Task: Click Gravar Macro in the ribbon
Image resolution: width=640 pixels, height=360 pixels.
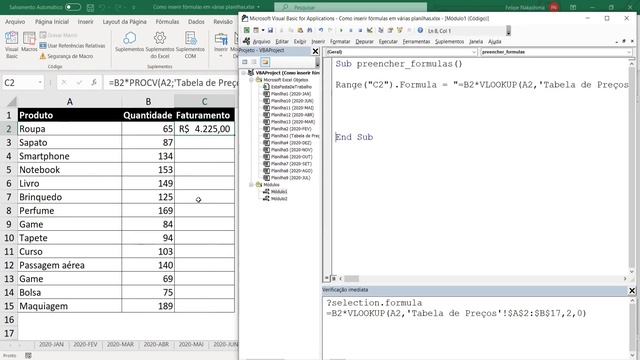Action: [x=58, y=35]
